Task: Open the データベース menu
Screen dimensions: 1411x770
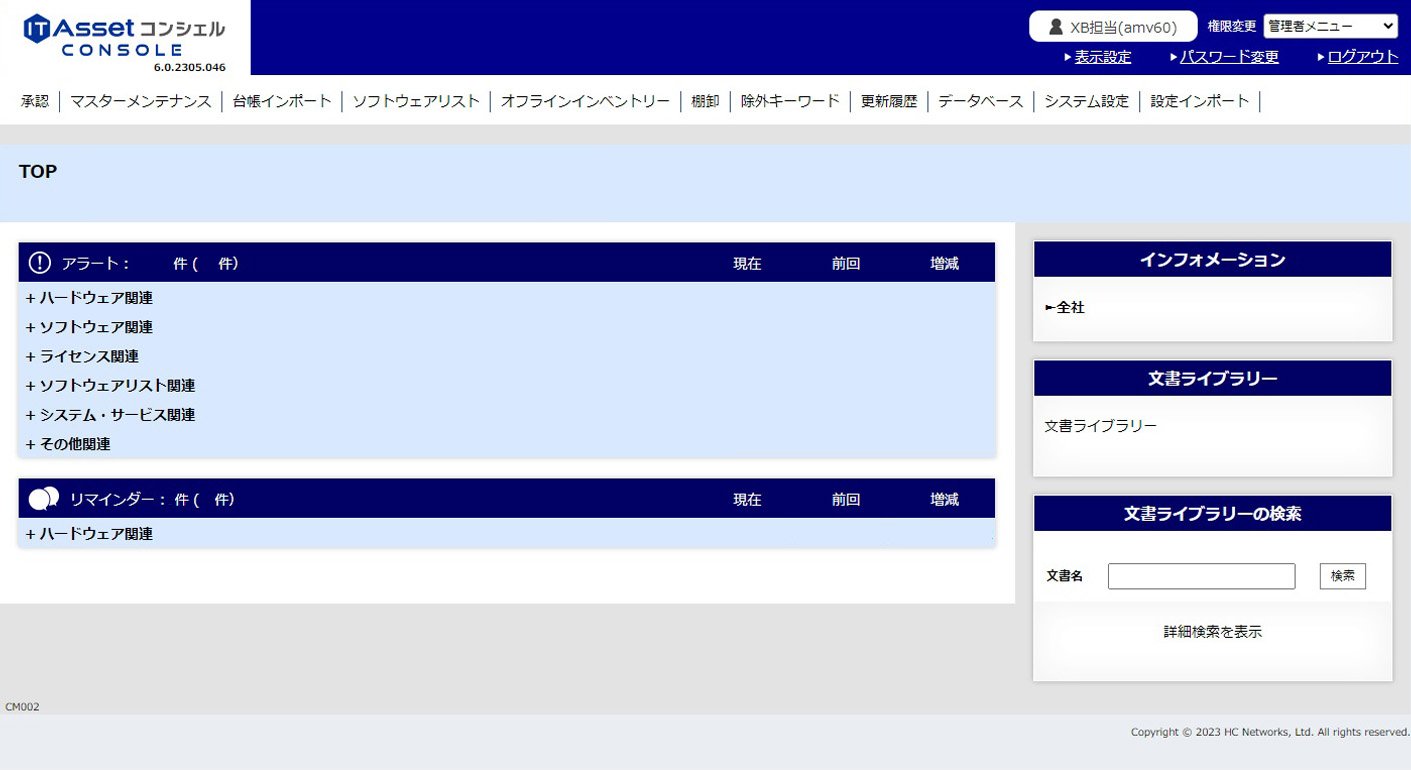Action: tap(981, 101)
